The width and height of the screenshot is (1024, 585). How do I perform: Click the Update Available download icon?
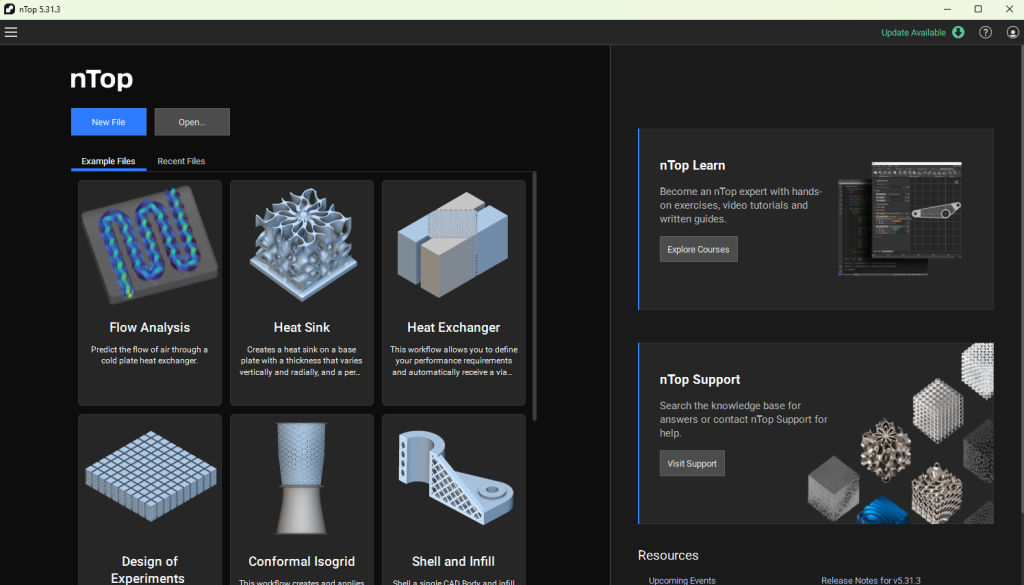958,32
